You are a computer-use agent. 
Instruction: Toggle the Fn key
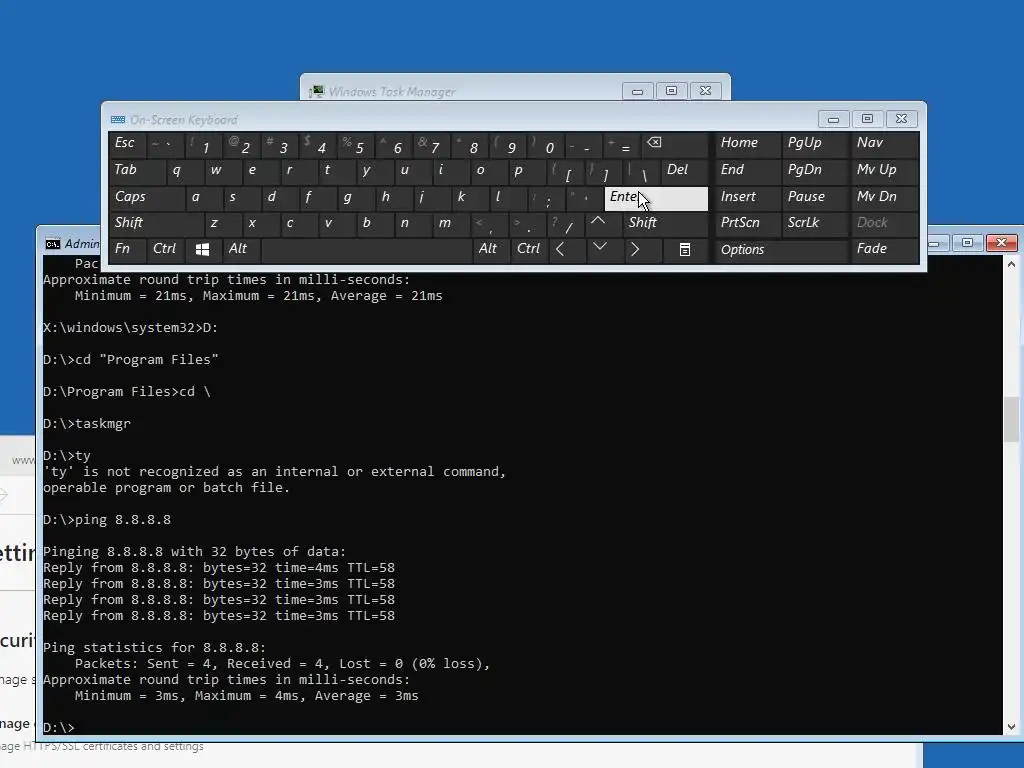coord(127,249)
